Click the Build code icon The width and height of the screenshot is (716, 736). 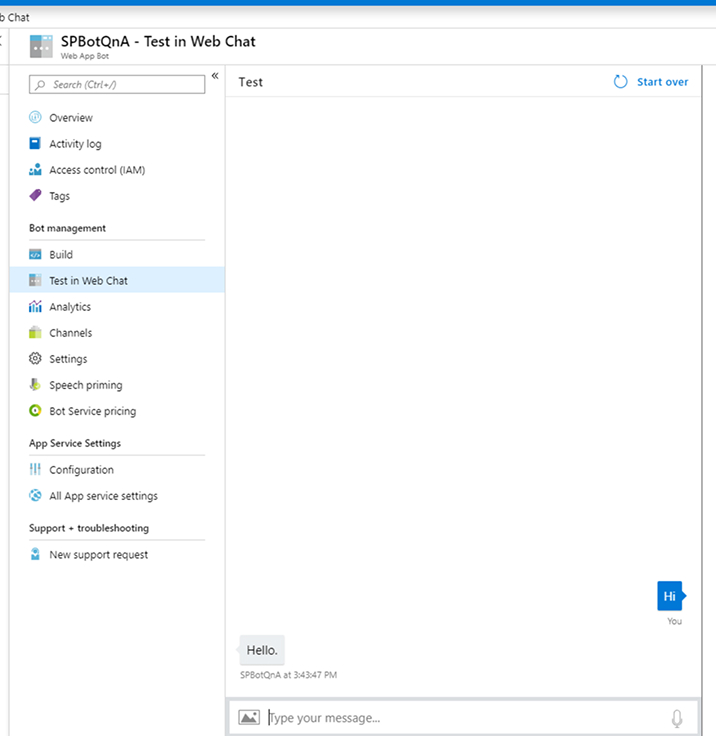35,254
